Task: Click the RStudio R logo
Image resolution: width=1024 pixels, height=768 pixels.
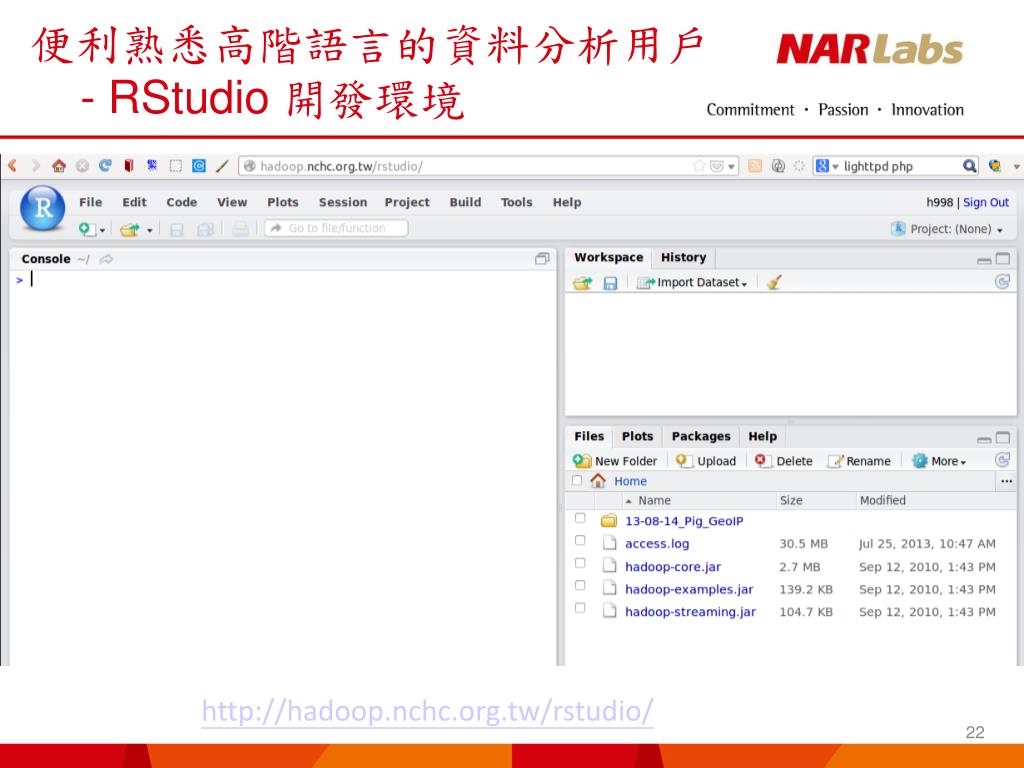Action: click(43, 208)
